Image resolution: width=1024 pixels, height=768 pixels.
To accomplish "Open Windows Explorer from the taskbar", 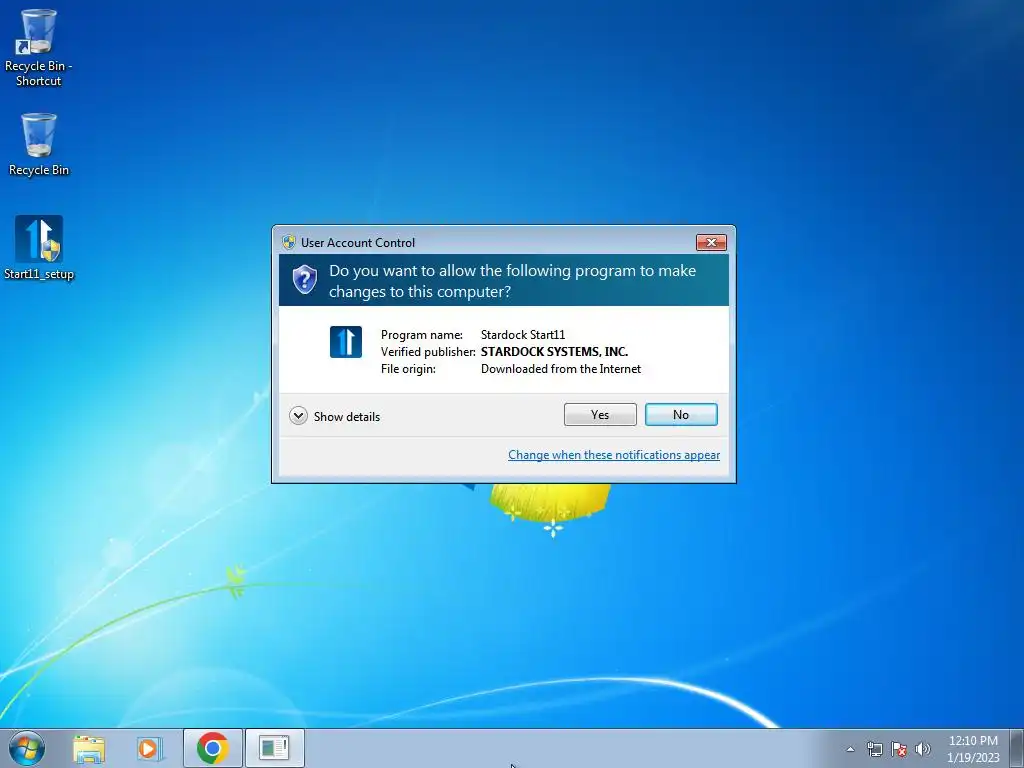I will pos(89,748).
